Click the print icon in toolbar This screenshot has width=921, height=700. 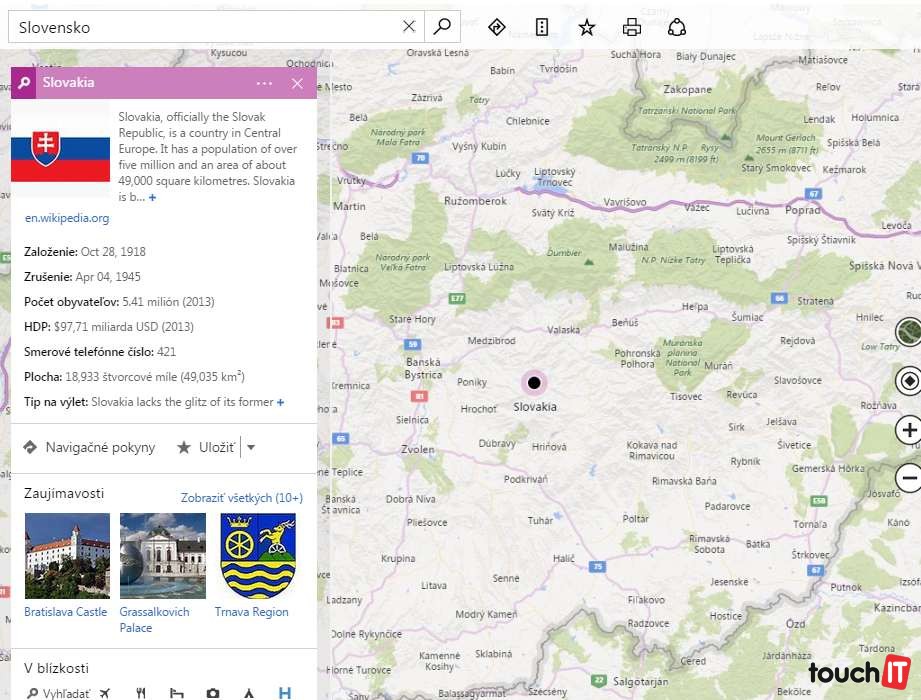(632, 27)
